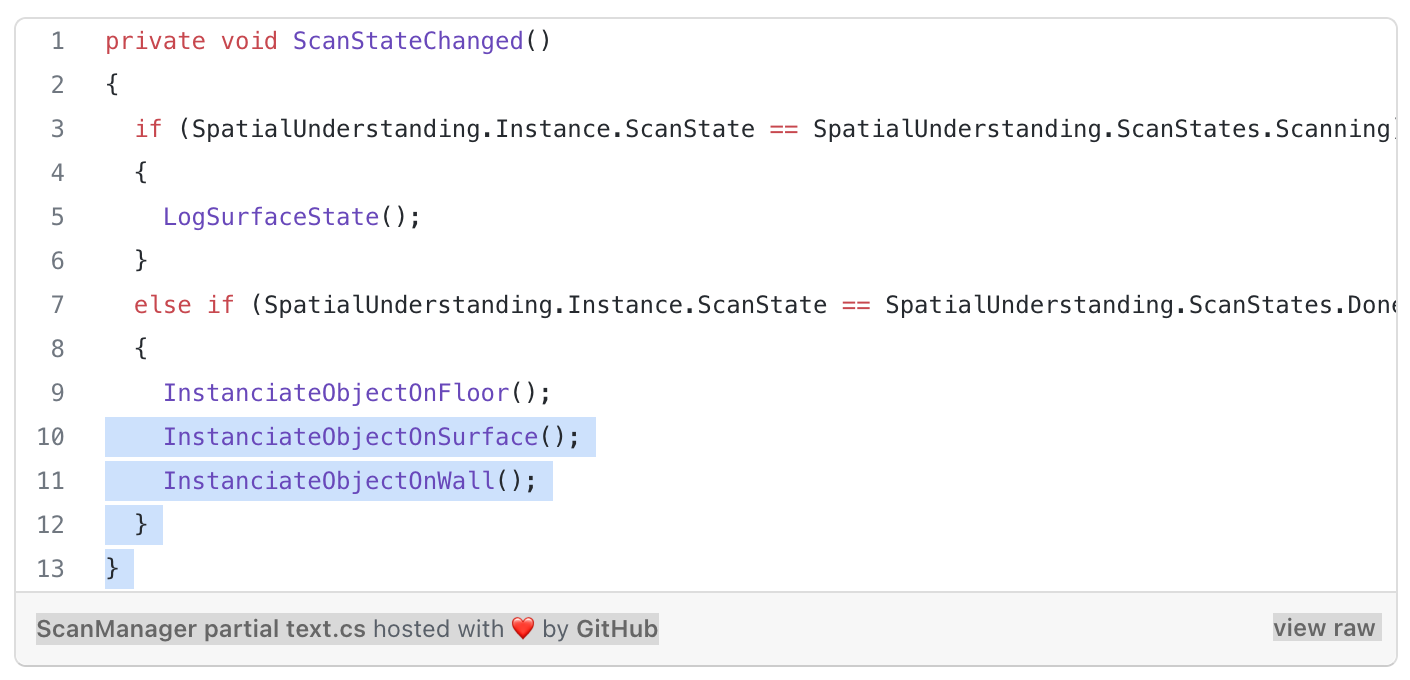Image resolution: width=1410 pixels, height=680 pixels.
Task: Click the closing brace on line 13
Action: point(112,569)
